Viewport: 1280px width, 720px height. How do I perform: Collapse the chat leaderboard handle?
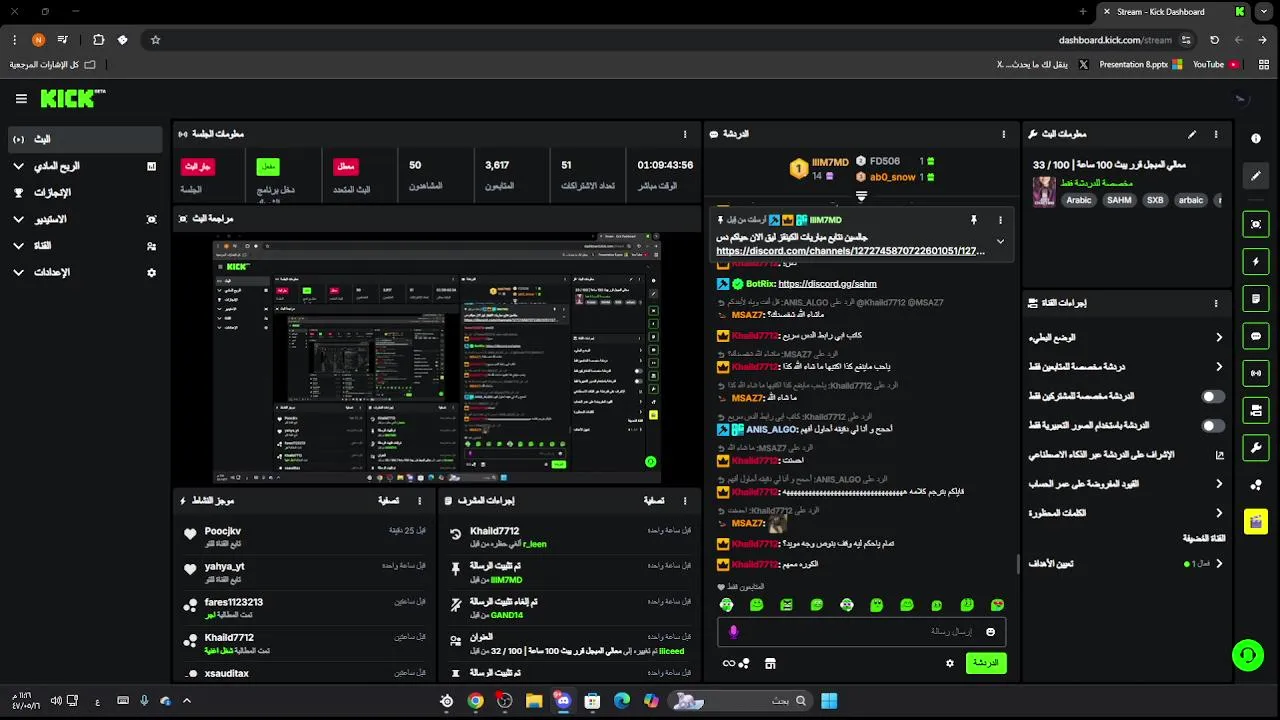point(861,196)
